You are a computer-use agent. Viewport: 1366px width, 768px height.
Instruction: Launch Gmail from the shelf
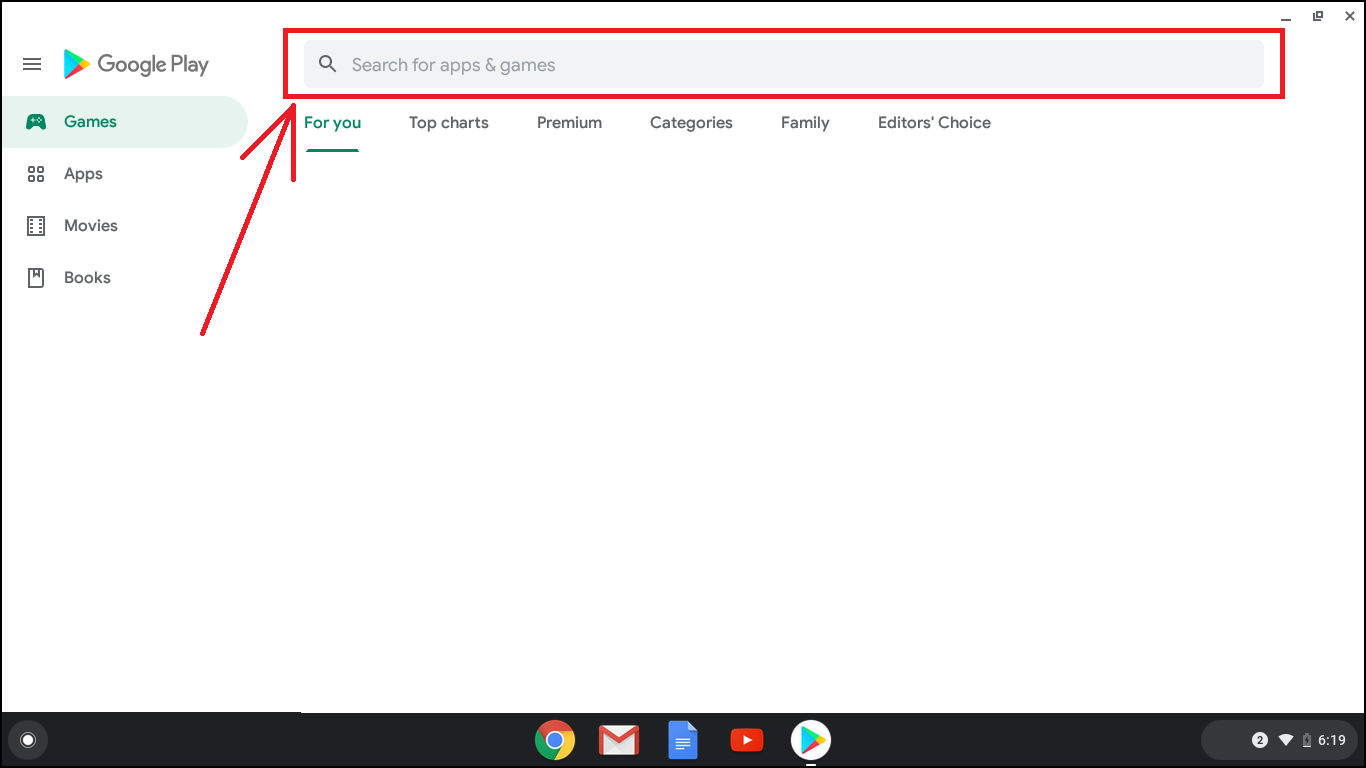pyautogui.click(x=619, y=740)
